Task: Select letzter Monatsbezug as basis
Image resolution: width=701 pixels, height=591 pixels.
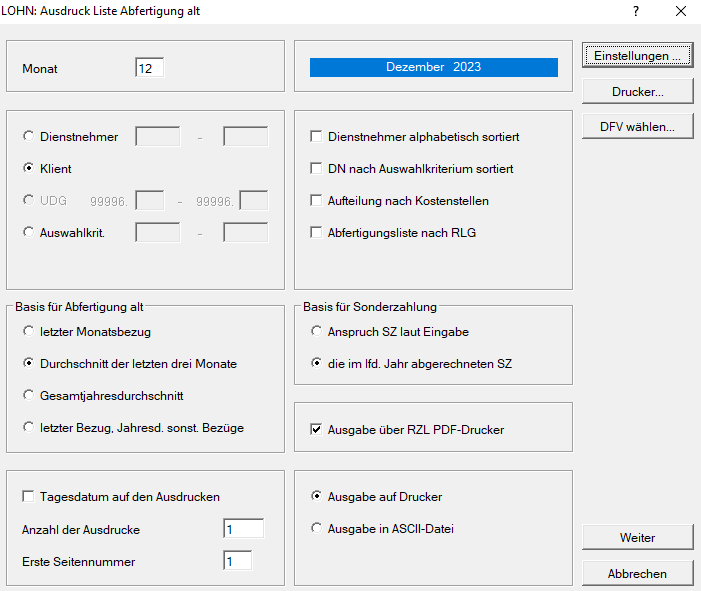Action: click(28, 331)
